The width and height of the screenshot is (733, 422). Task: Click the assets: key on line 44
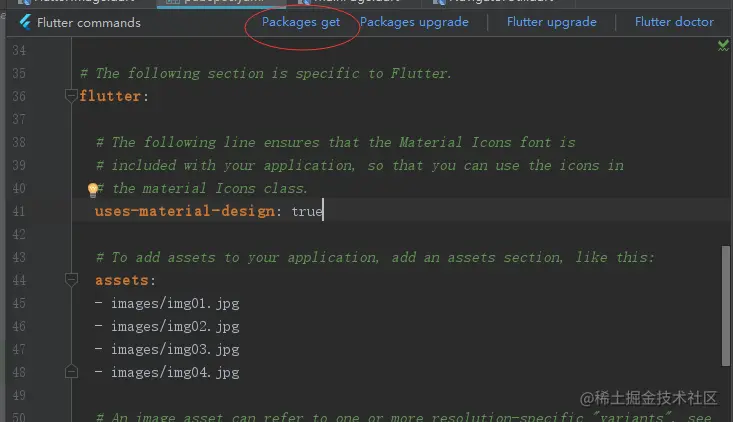click(x=125, y=280)
